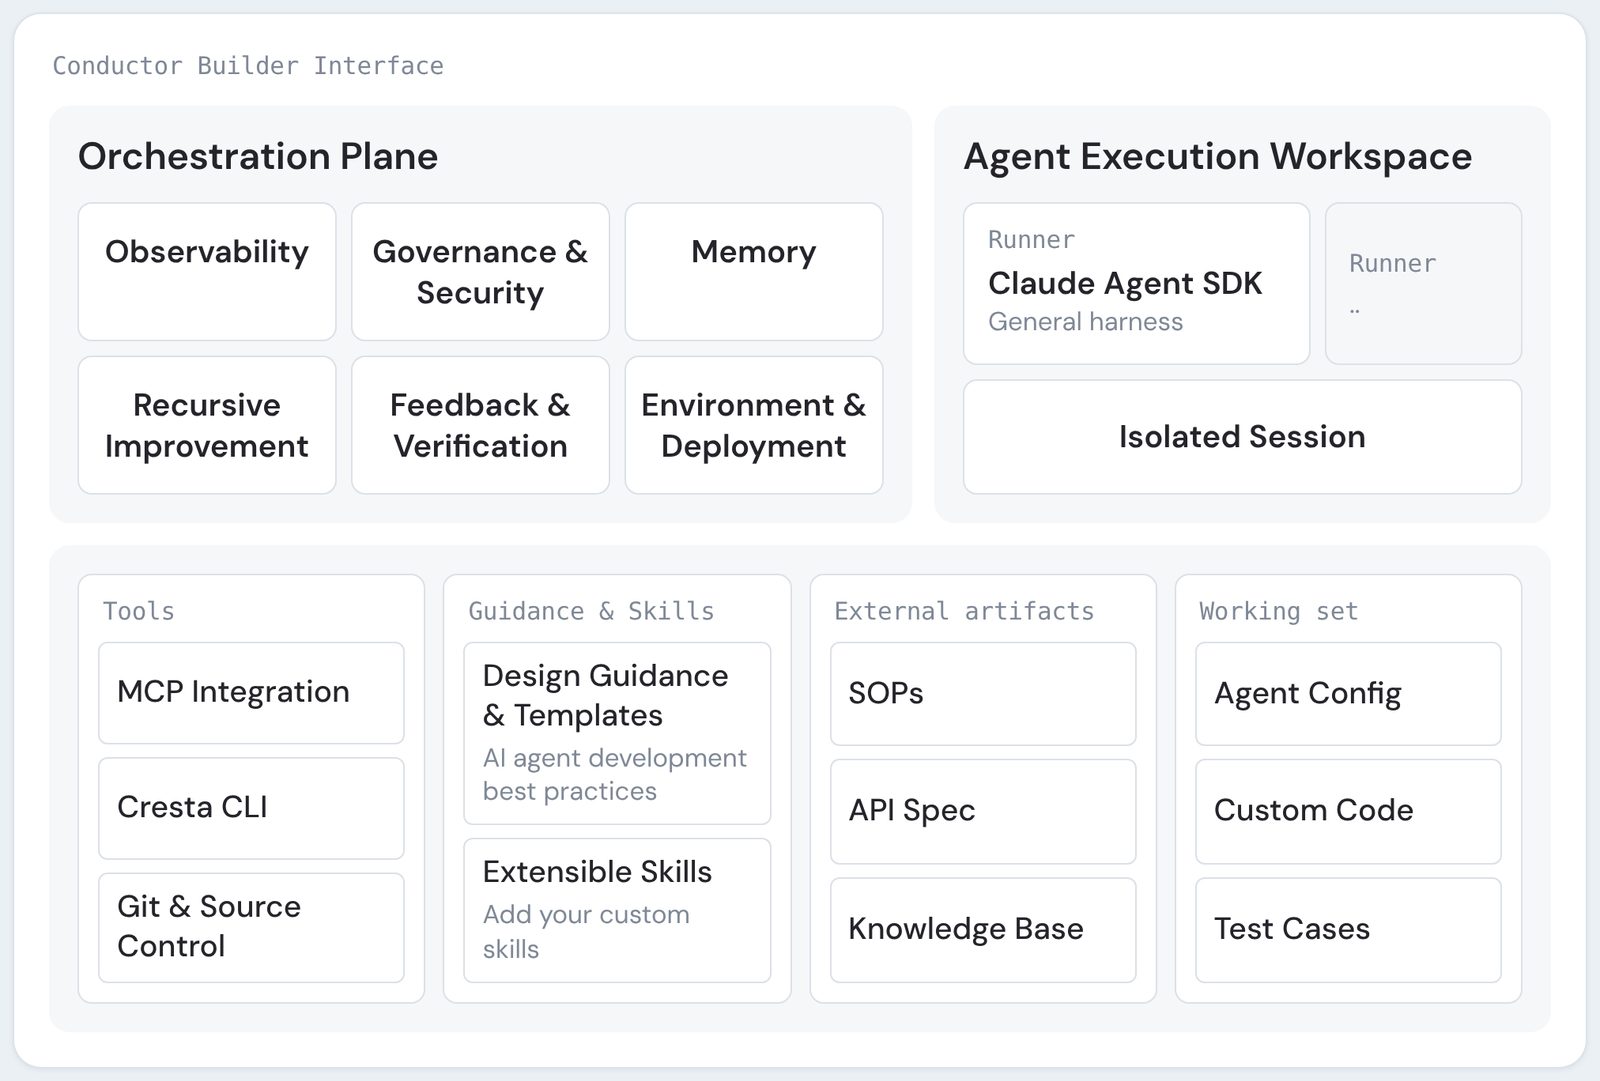Screen dimensions: 1600x1081
Task: Open the Governance & Security card
Action: 480,272
